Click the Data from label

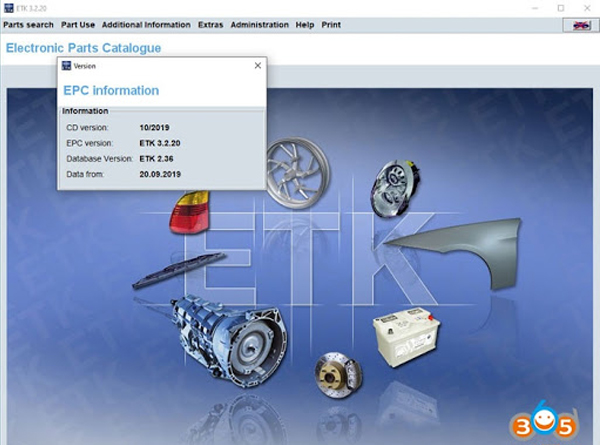[85, 174]
